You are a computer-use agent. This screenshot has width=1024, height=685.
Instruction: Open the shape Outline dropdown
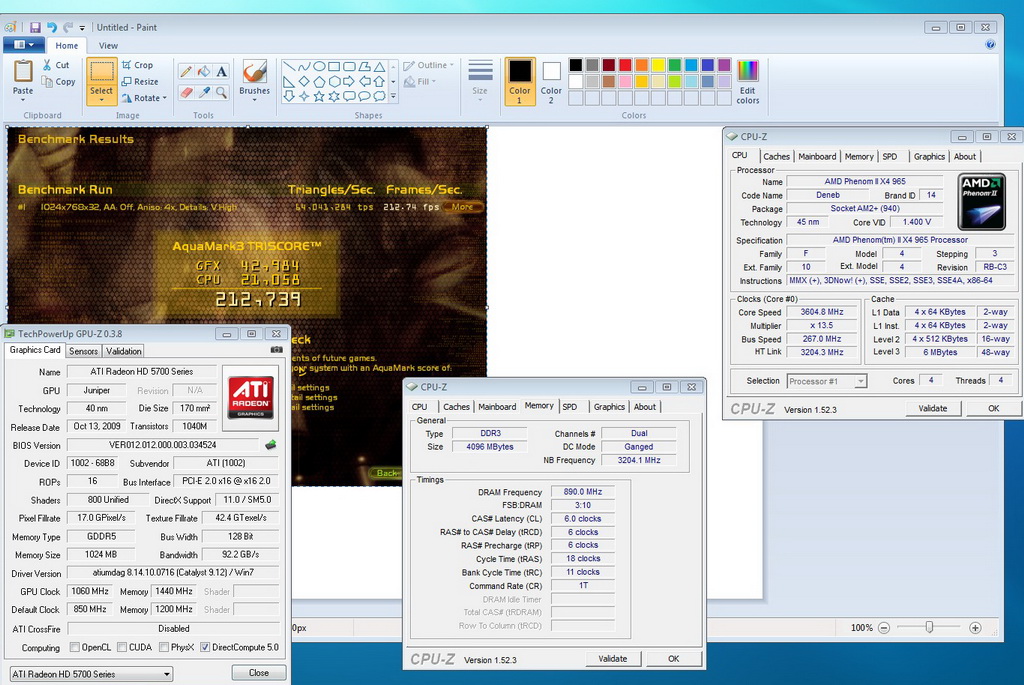coord(429,65)
